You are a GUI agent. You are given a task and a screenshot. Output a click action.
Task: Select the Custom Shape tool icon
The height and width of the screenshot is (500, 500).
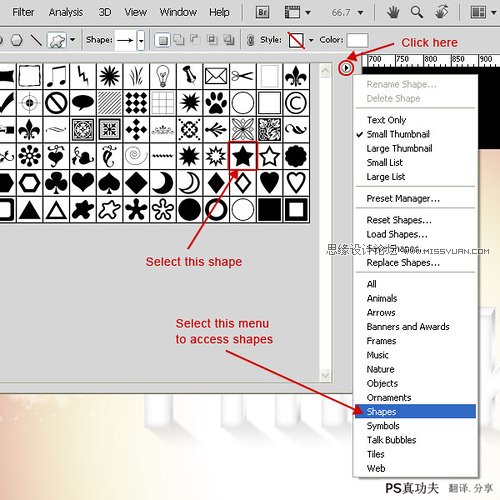click(x=57, y=40)
